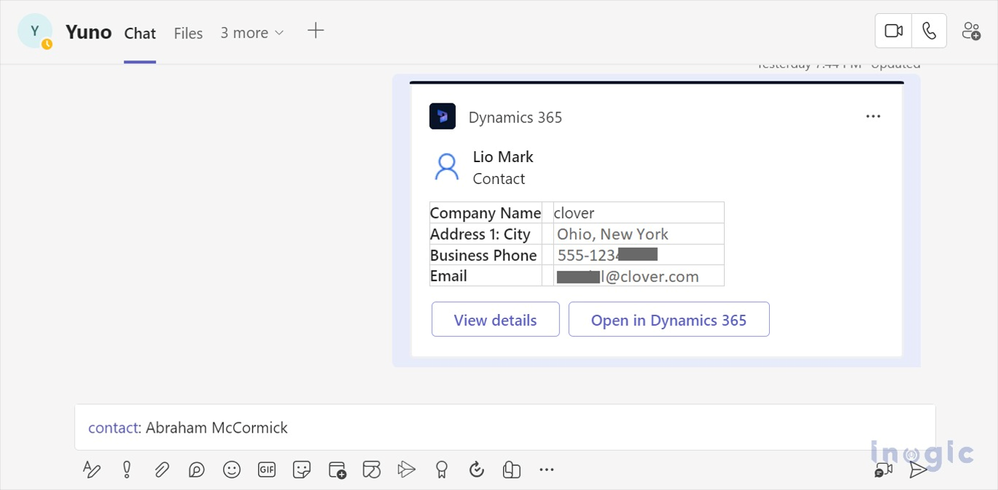998x490 pixels.
Task: Click the 'clover' company value
Action: 573,213
